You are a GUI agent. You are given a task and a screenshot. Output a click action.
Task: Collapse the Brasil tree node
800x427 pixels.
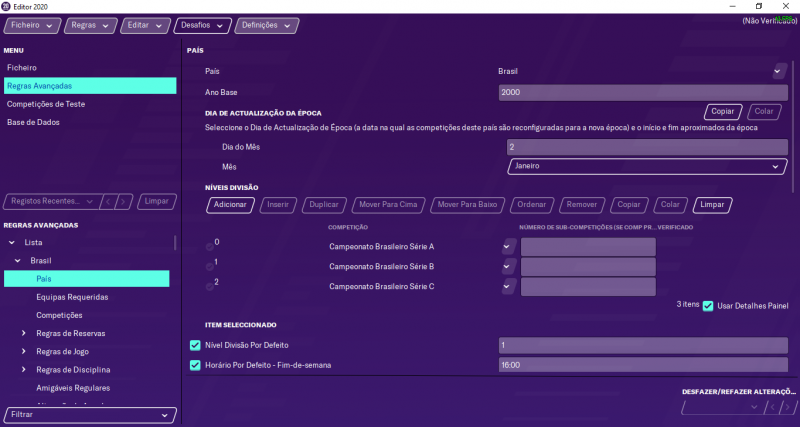pos(18,261)
